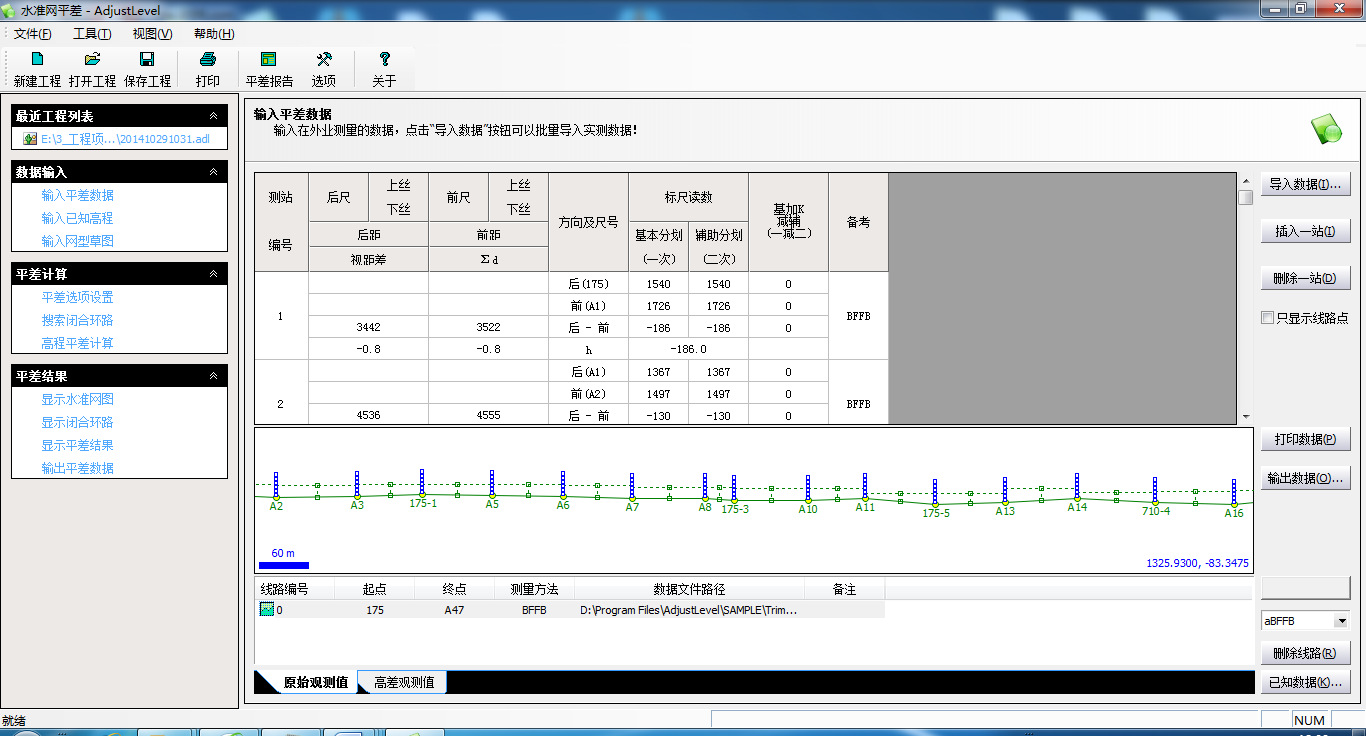Click the 已知数据(K) button
The width and height of the screenshot is (1366, 736).
click(1305, 682)
